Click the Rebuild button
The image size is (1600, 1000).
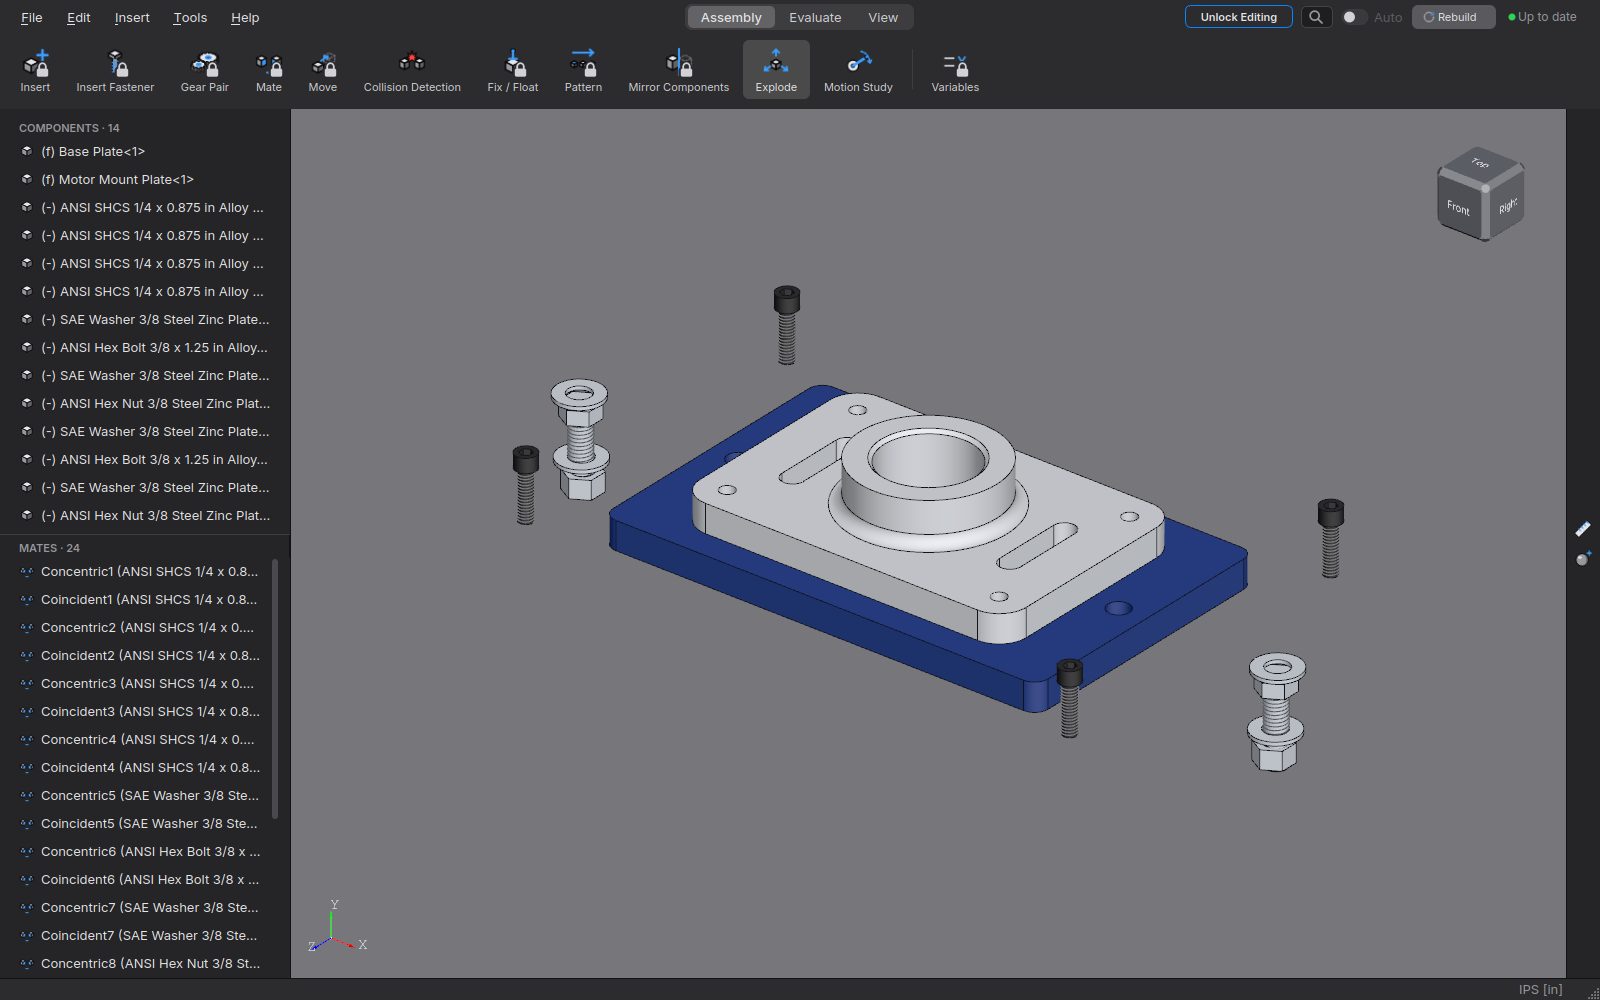pyautogui.click(x=1453, y=17)
